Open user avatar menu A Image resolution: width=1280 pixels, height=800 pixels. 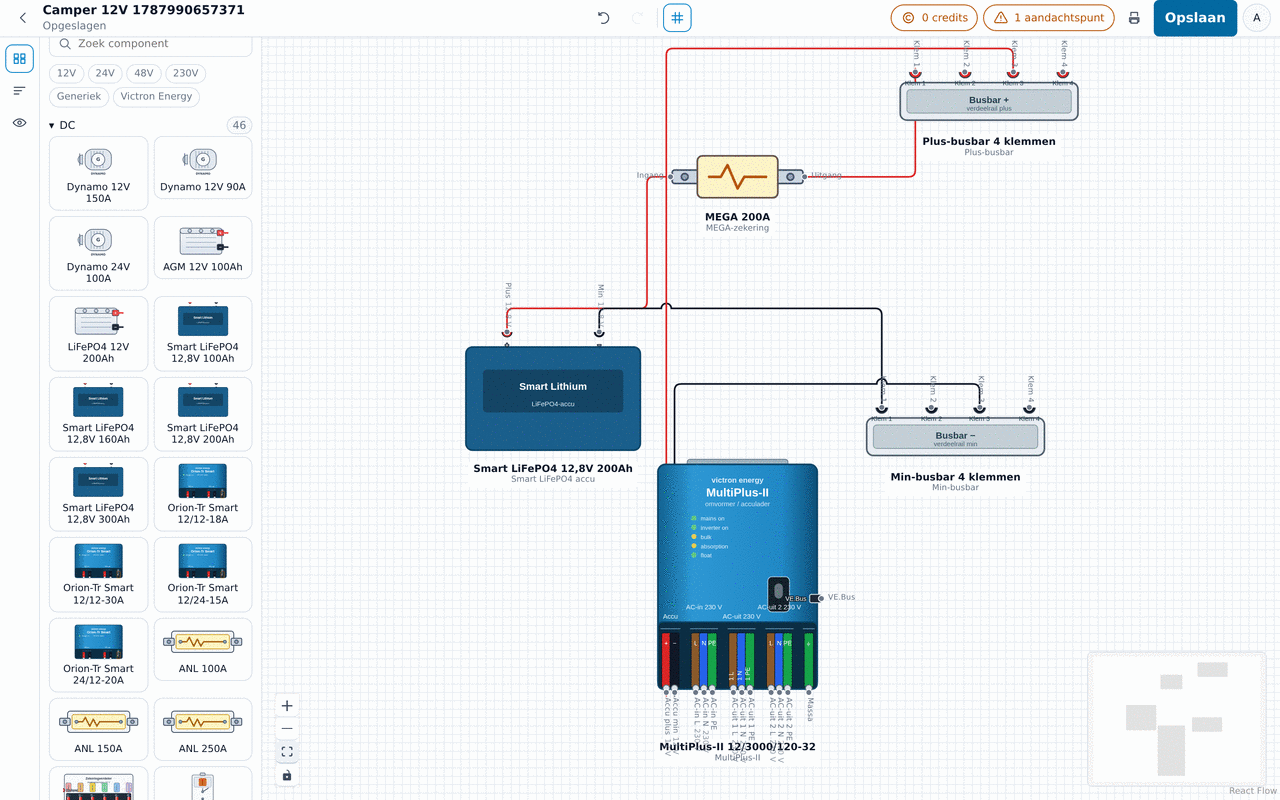coord(1257,18)
